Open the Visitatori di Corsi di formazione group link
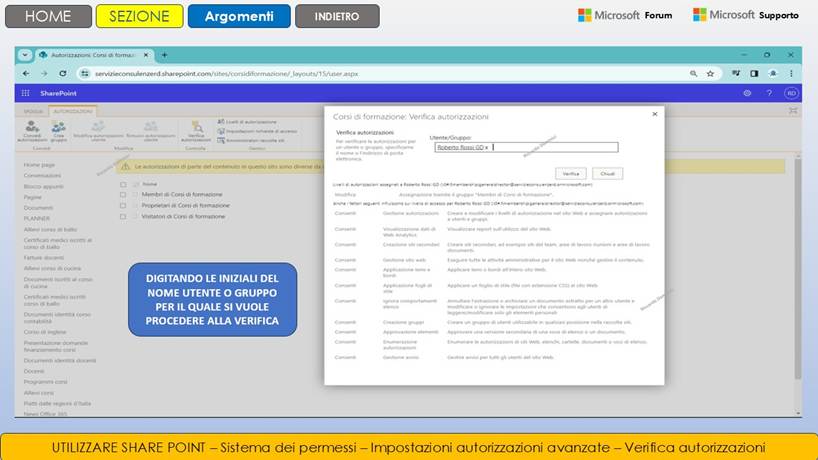The width and height of the screenshot is (818, 460). point(184,216)
